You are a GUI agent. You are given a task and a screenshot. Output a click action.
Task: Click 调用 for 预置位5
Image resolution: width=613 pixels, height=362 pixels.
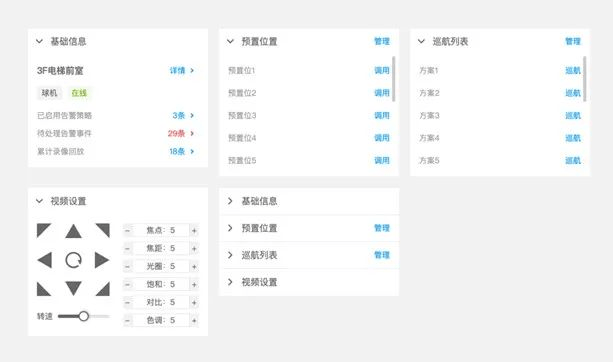[x=382, y=160]
